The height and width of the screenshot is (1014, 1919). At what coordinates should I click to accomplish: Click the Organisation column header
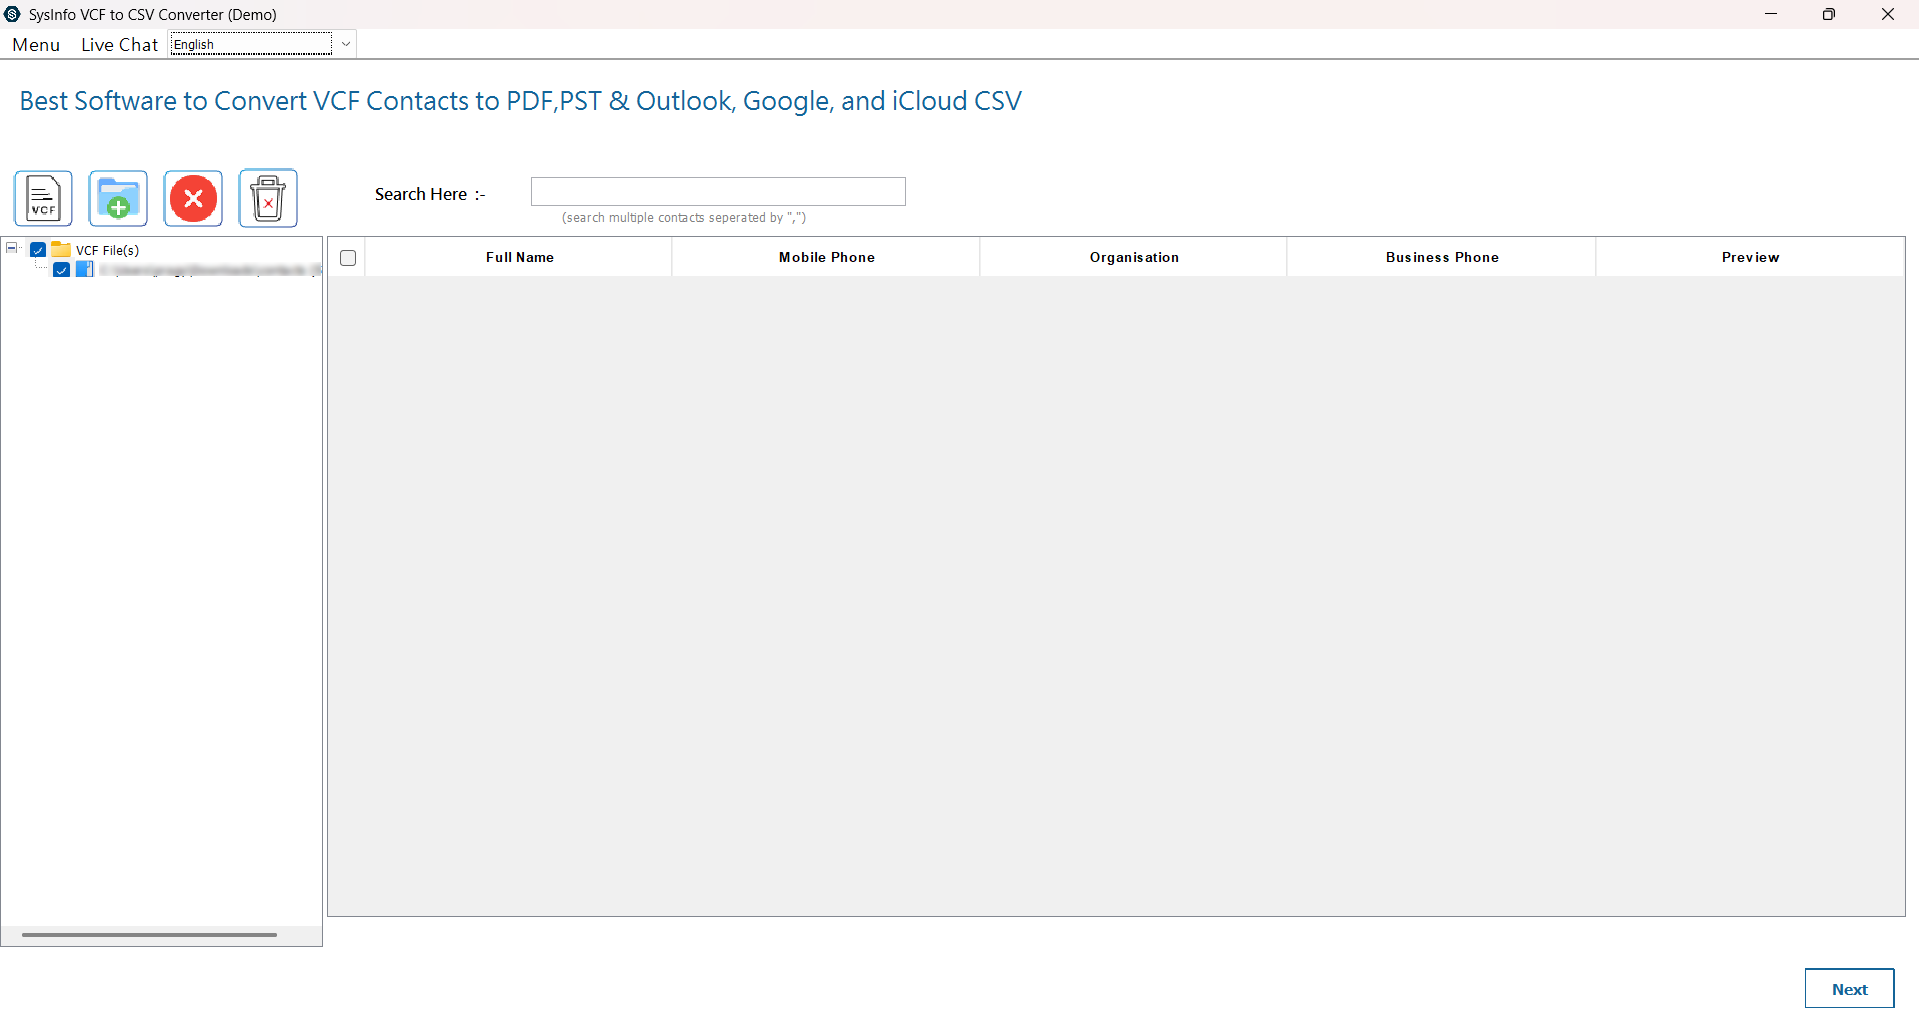(1134, 257)
